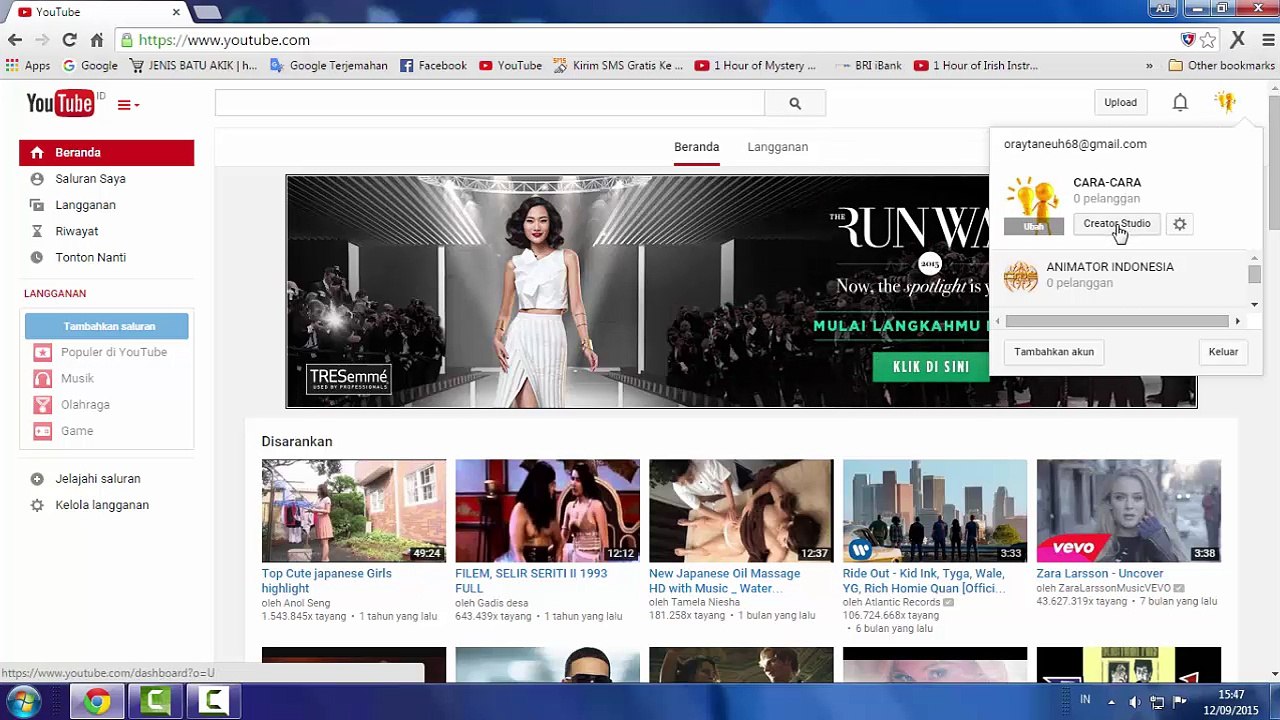Open the Apps shortcut in bookmarks bar
The height and width of the screenshot is (720, 1280).
click(27, 66)
